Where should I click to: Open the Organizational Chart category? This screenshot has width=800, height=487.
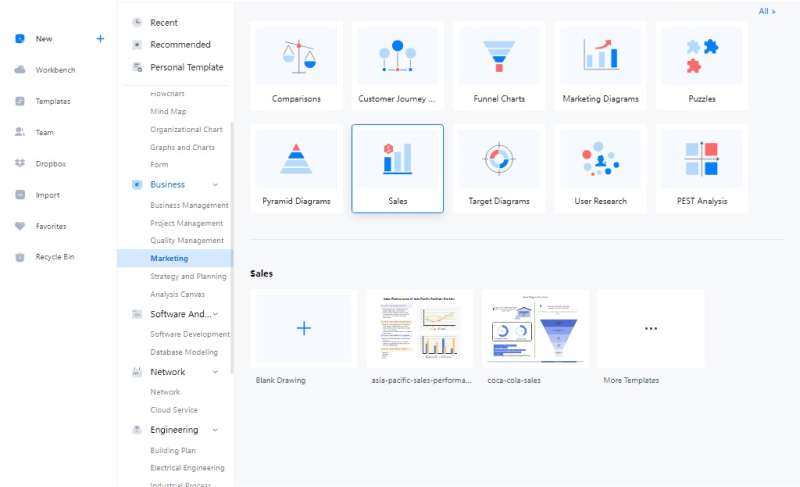click(x=186, y=130)
